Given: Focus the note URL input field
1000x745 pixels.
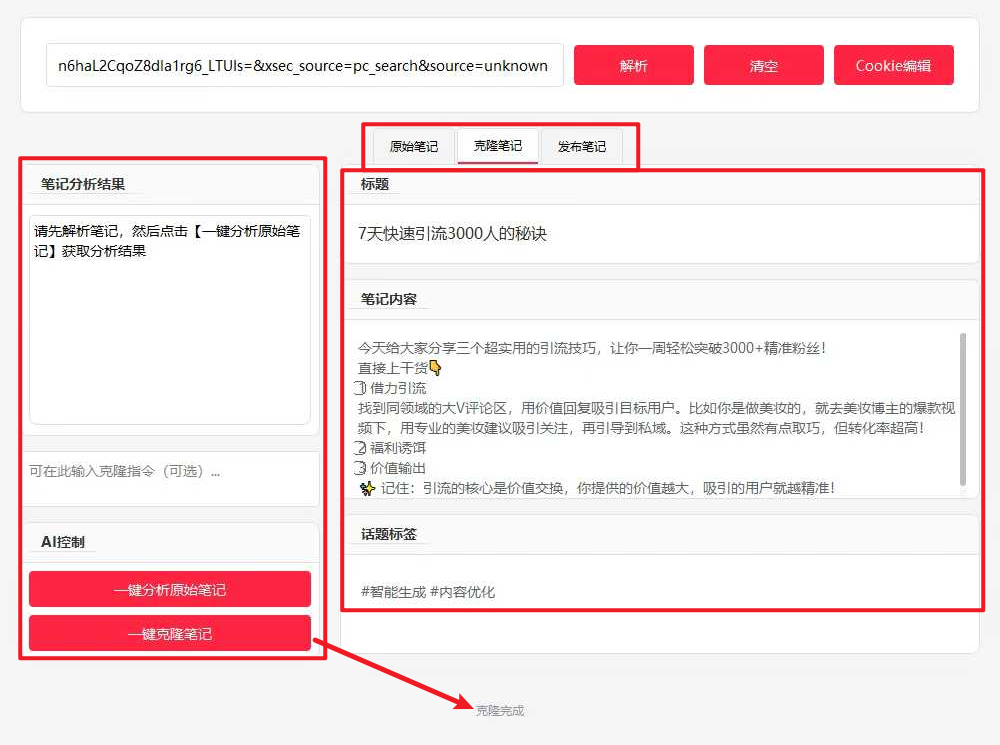Looking at the screenshot, I should coord(304,66).
